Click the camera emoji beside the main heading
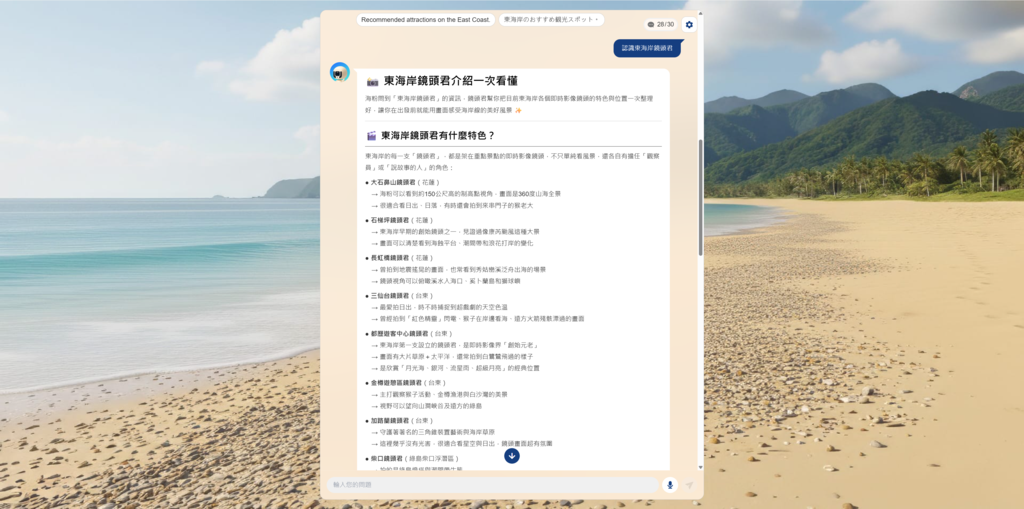Viewport: 1024px width, 509px height. (372, 82)
